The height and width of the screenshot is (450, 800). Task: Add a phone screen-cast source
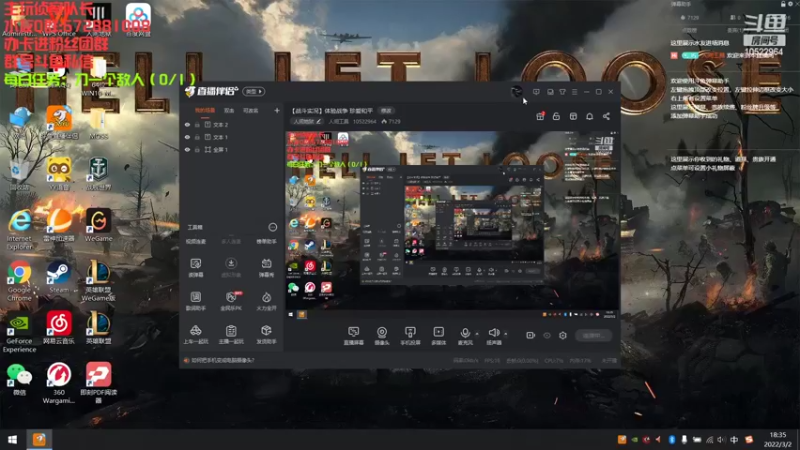pyautogui.click(x=410, y=336)
